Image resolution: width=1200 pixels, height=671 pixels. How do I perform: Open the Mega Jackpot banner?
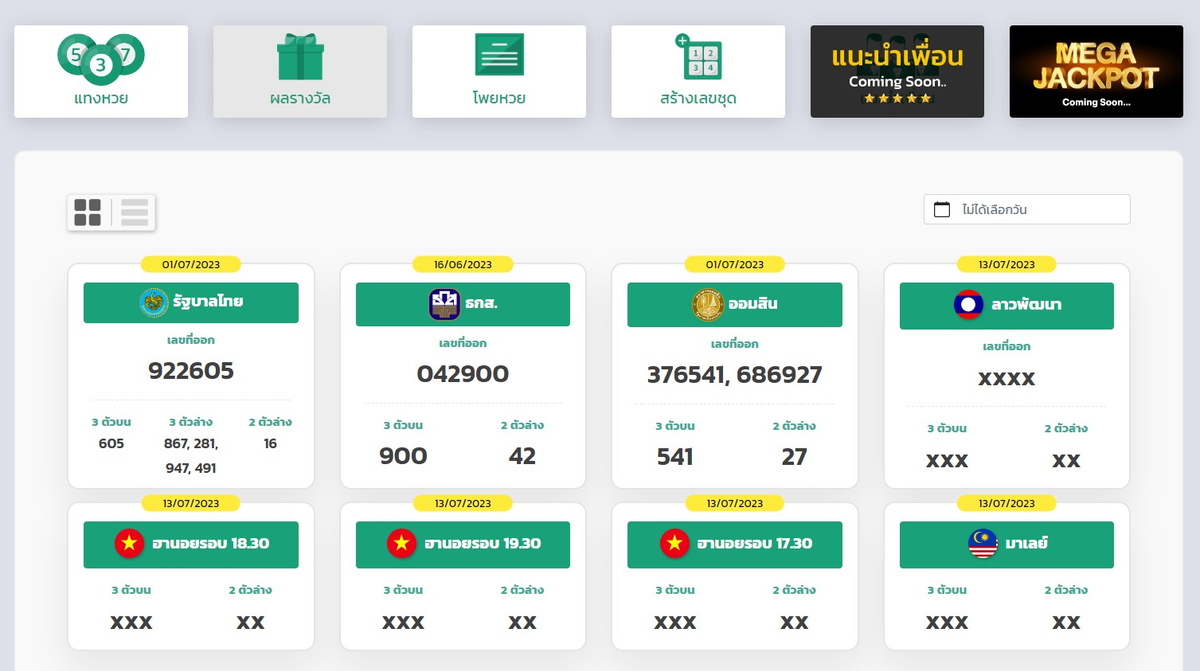tap(1096, 72)
